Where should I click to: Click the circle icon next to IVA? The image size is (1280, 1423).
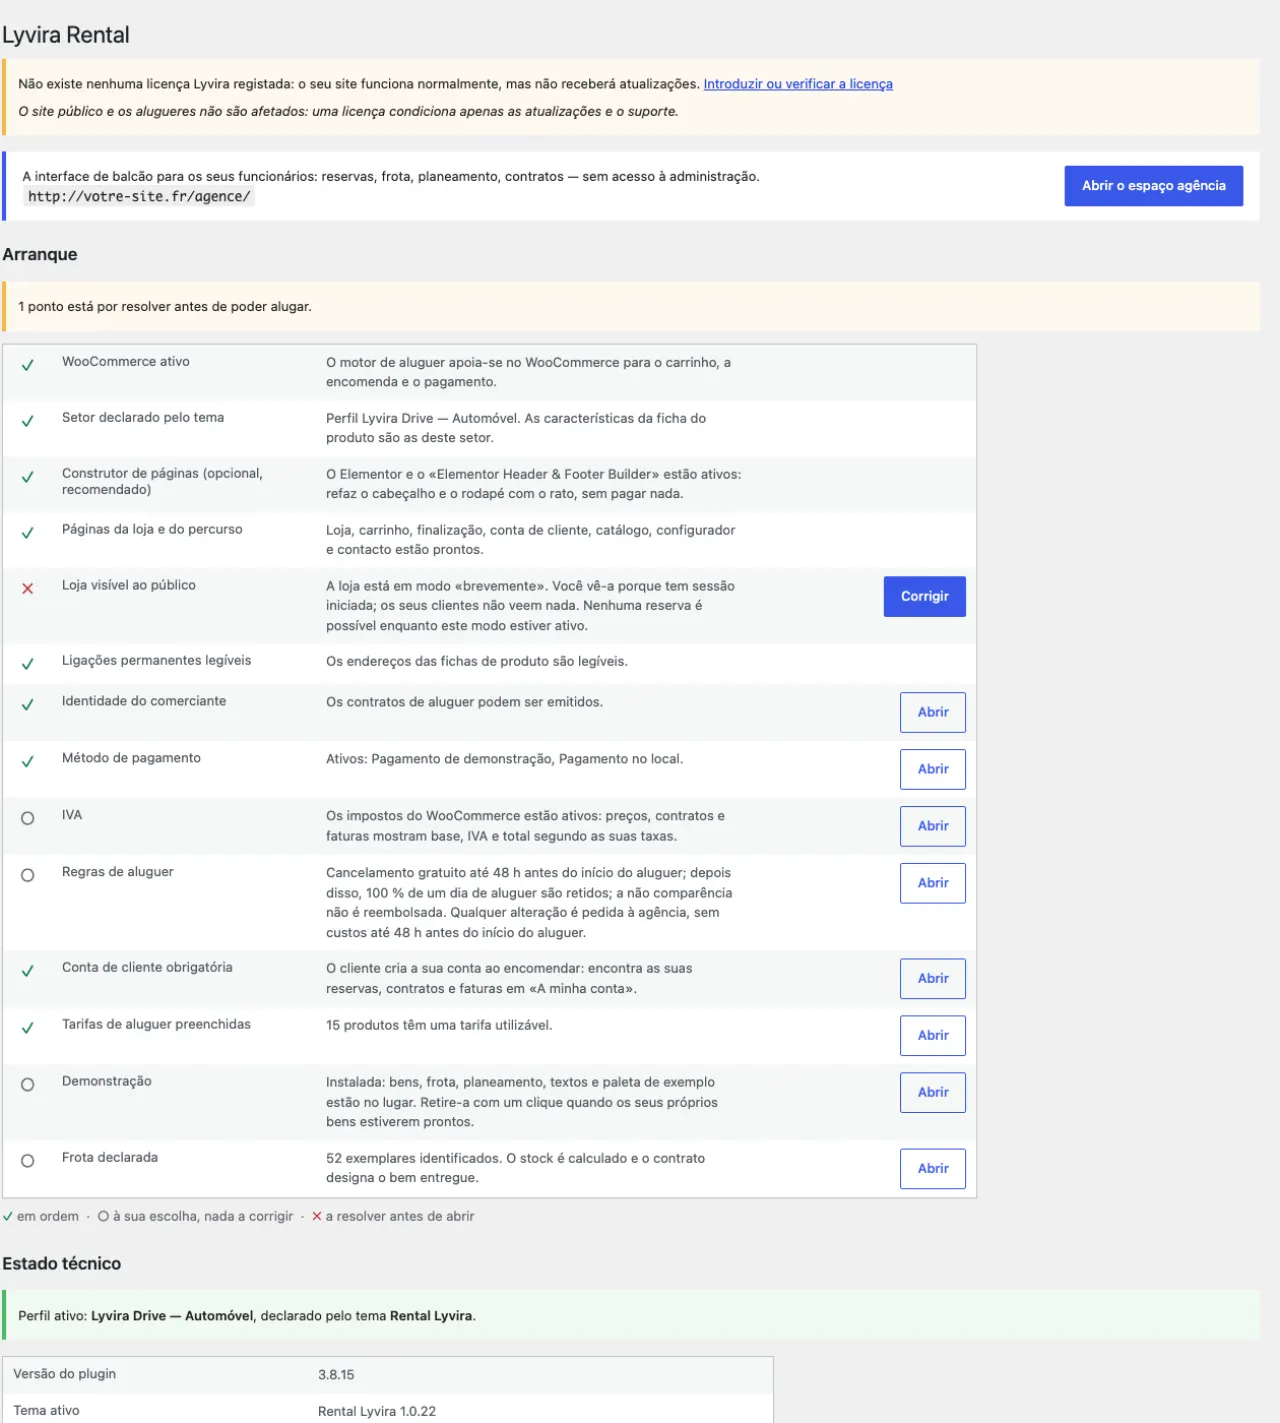[x=28, y=818]
